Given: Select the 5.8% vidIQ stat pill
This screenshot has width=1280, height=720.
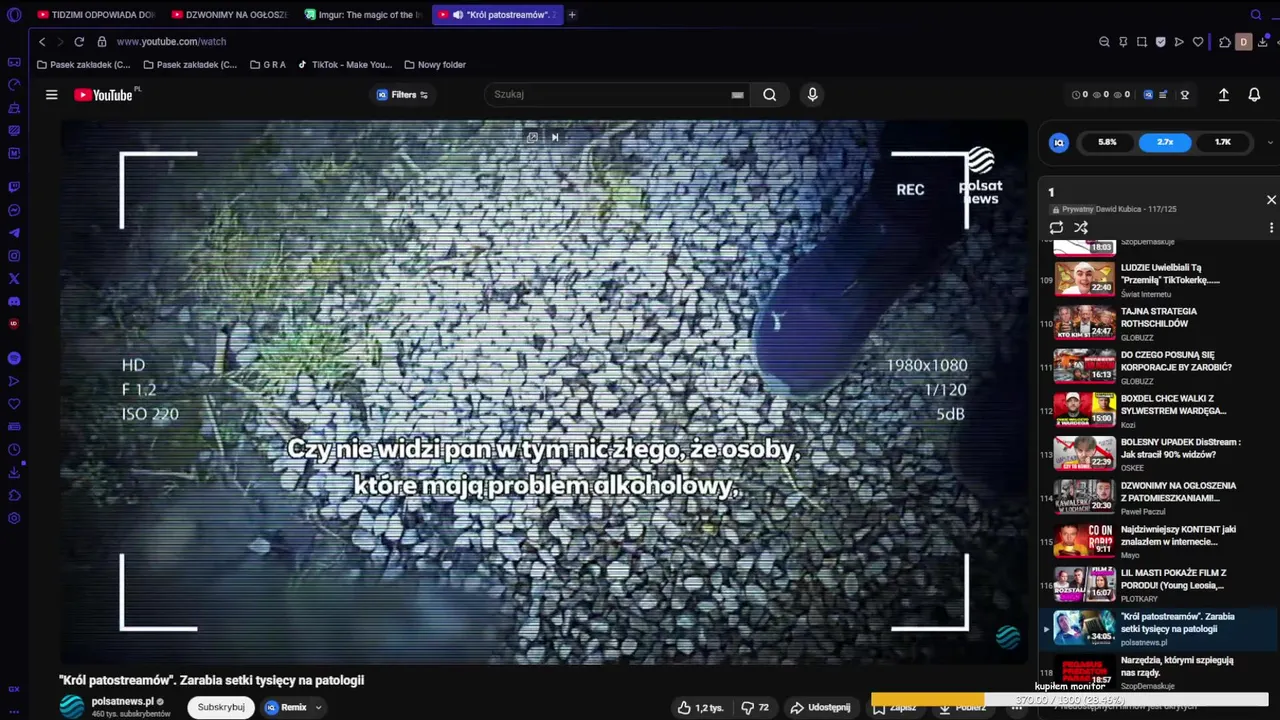Looking at the screenshot, I should coord(1107,142).
